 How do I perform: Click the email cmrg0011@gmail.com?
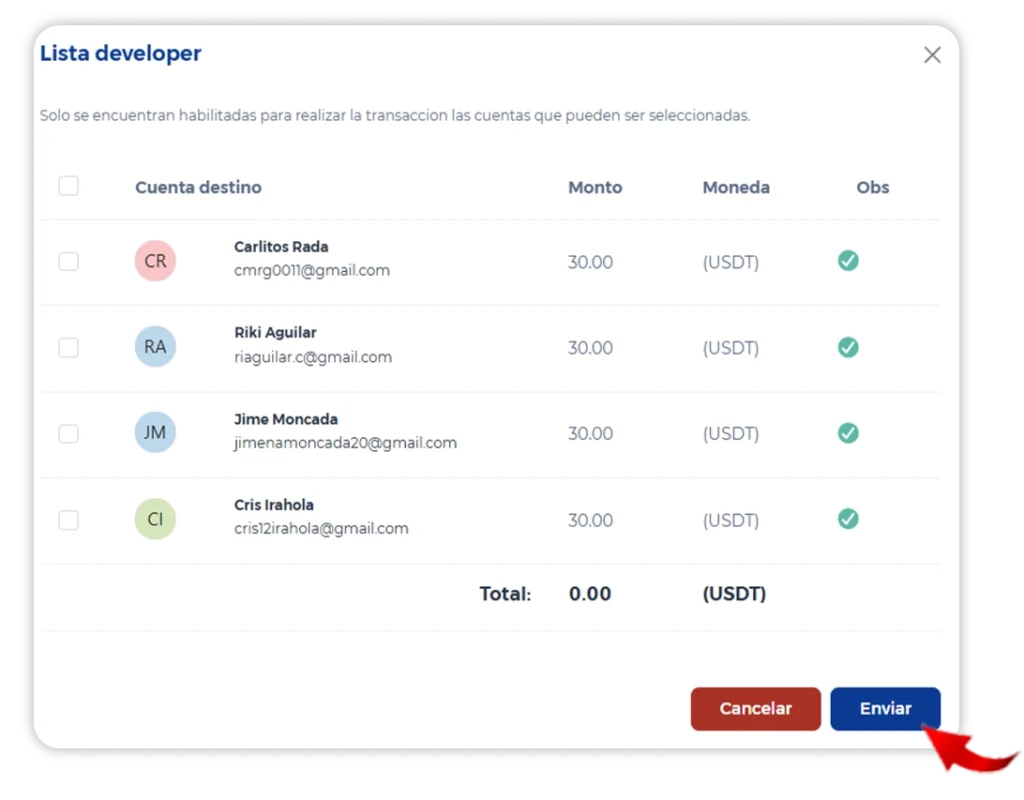coord(312,270)
